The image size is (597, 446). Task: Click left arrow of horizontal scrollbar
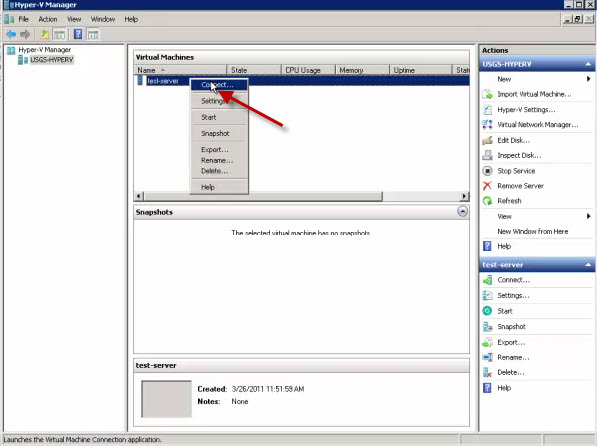(139, 196)
